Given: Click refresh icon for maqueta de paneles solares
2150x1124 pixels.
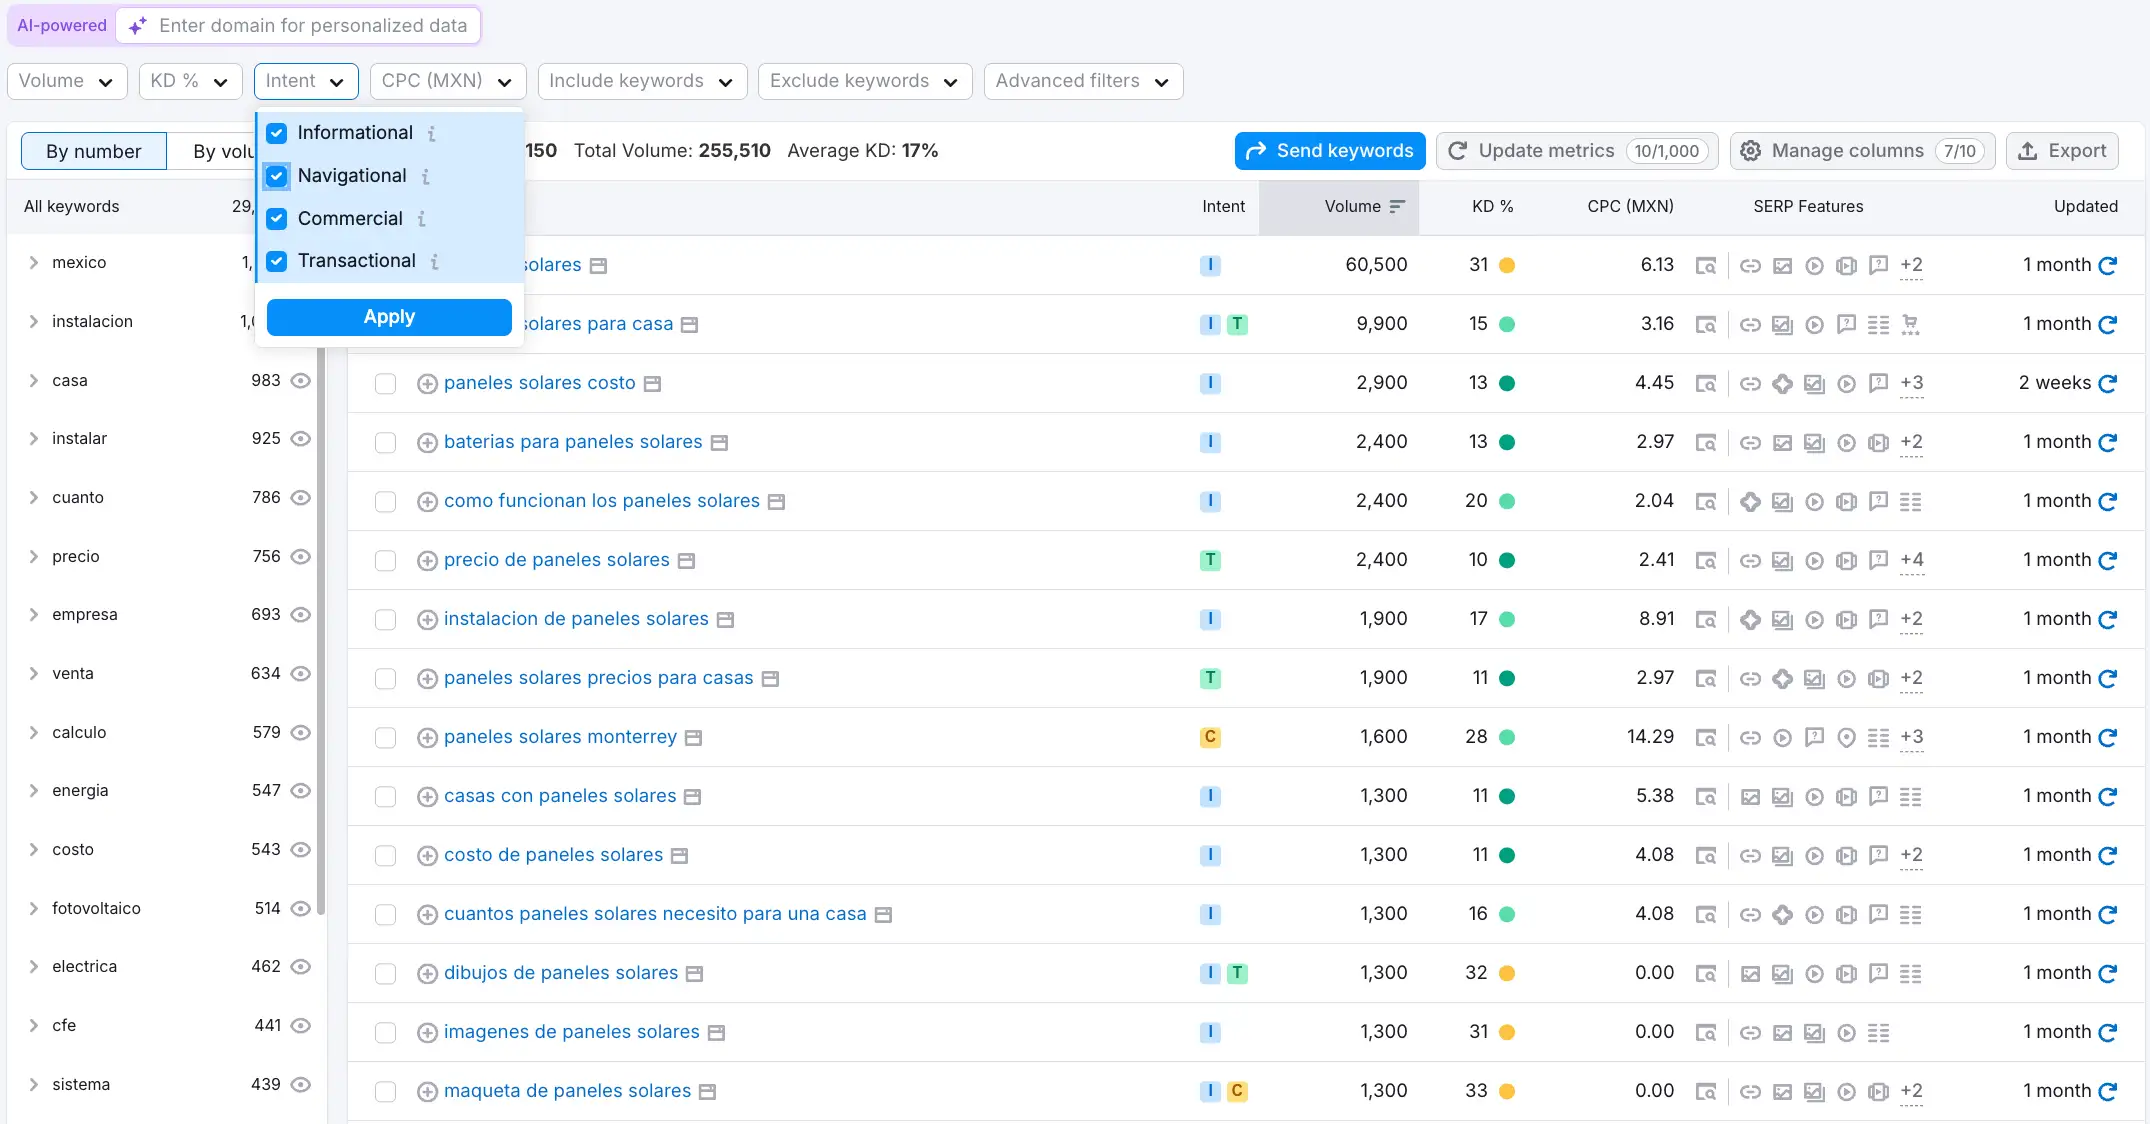Looking at the screenshot, I should click(2108, 1091).
